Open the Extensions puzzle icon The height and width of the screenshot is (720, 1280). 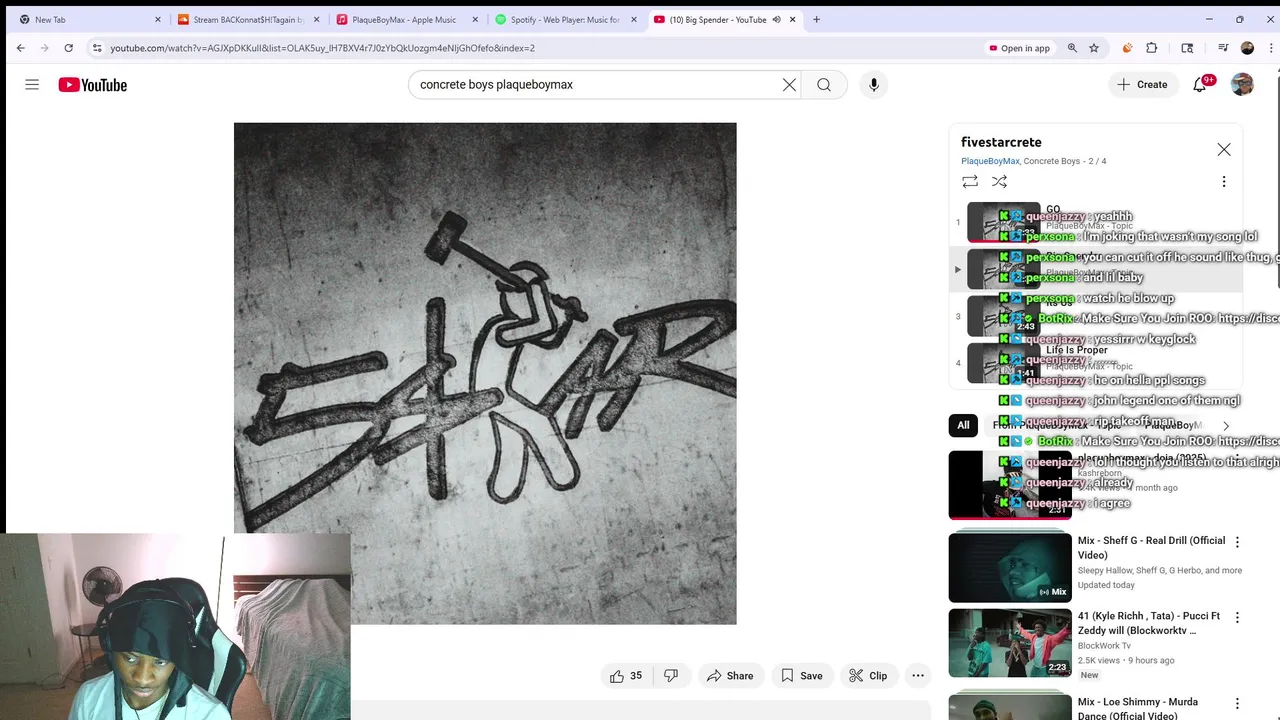tap(1152, 48)
